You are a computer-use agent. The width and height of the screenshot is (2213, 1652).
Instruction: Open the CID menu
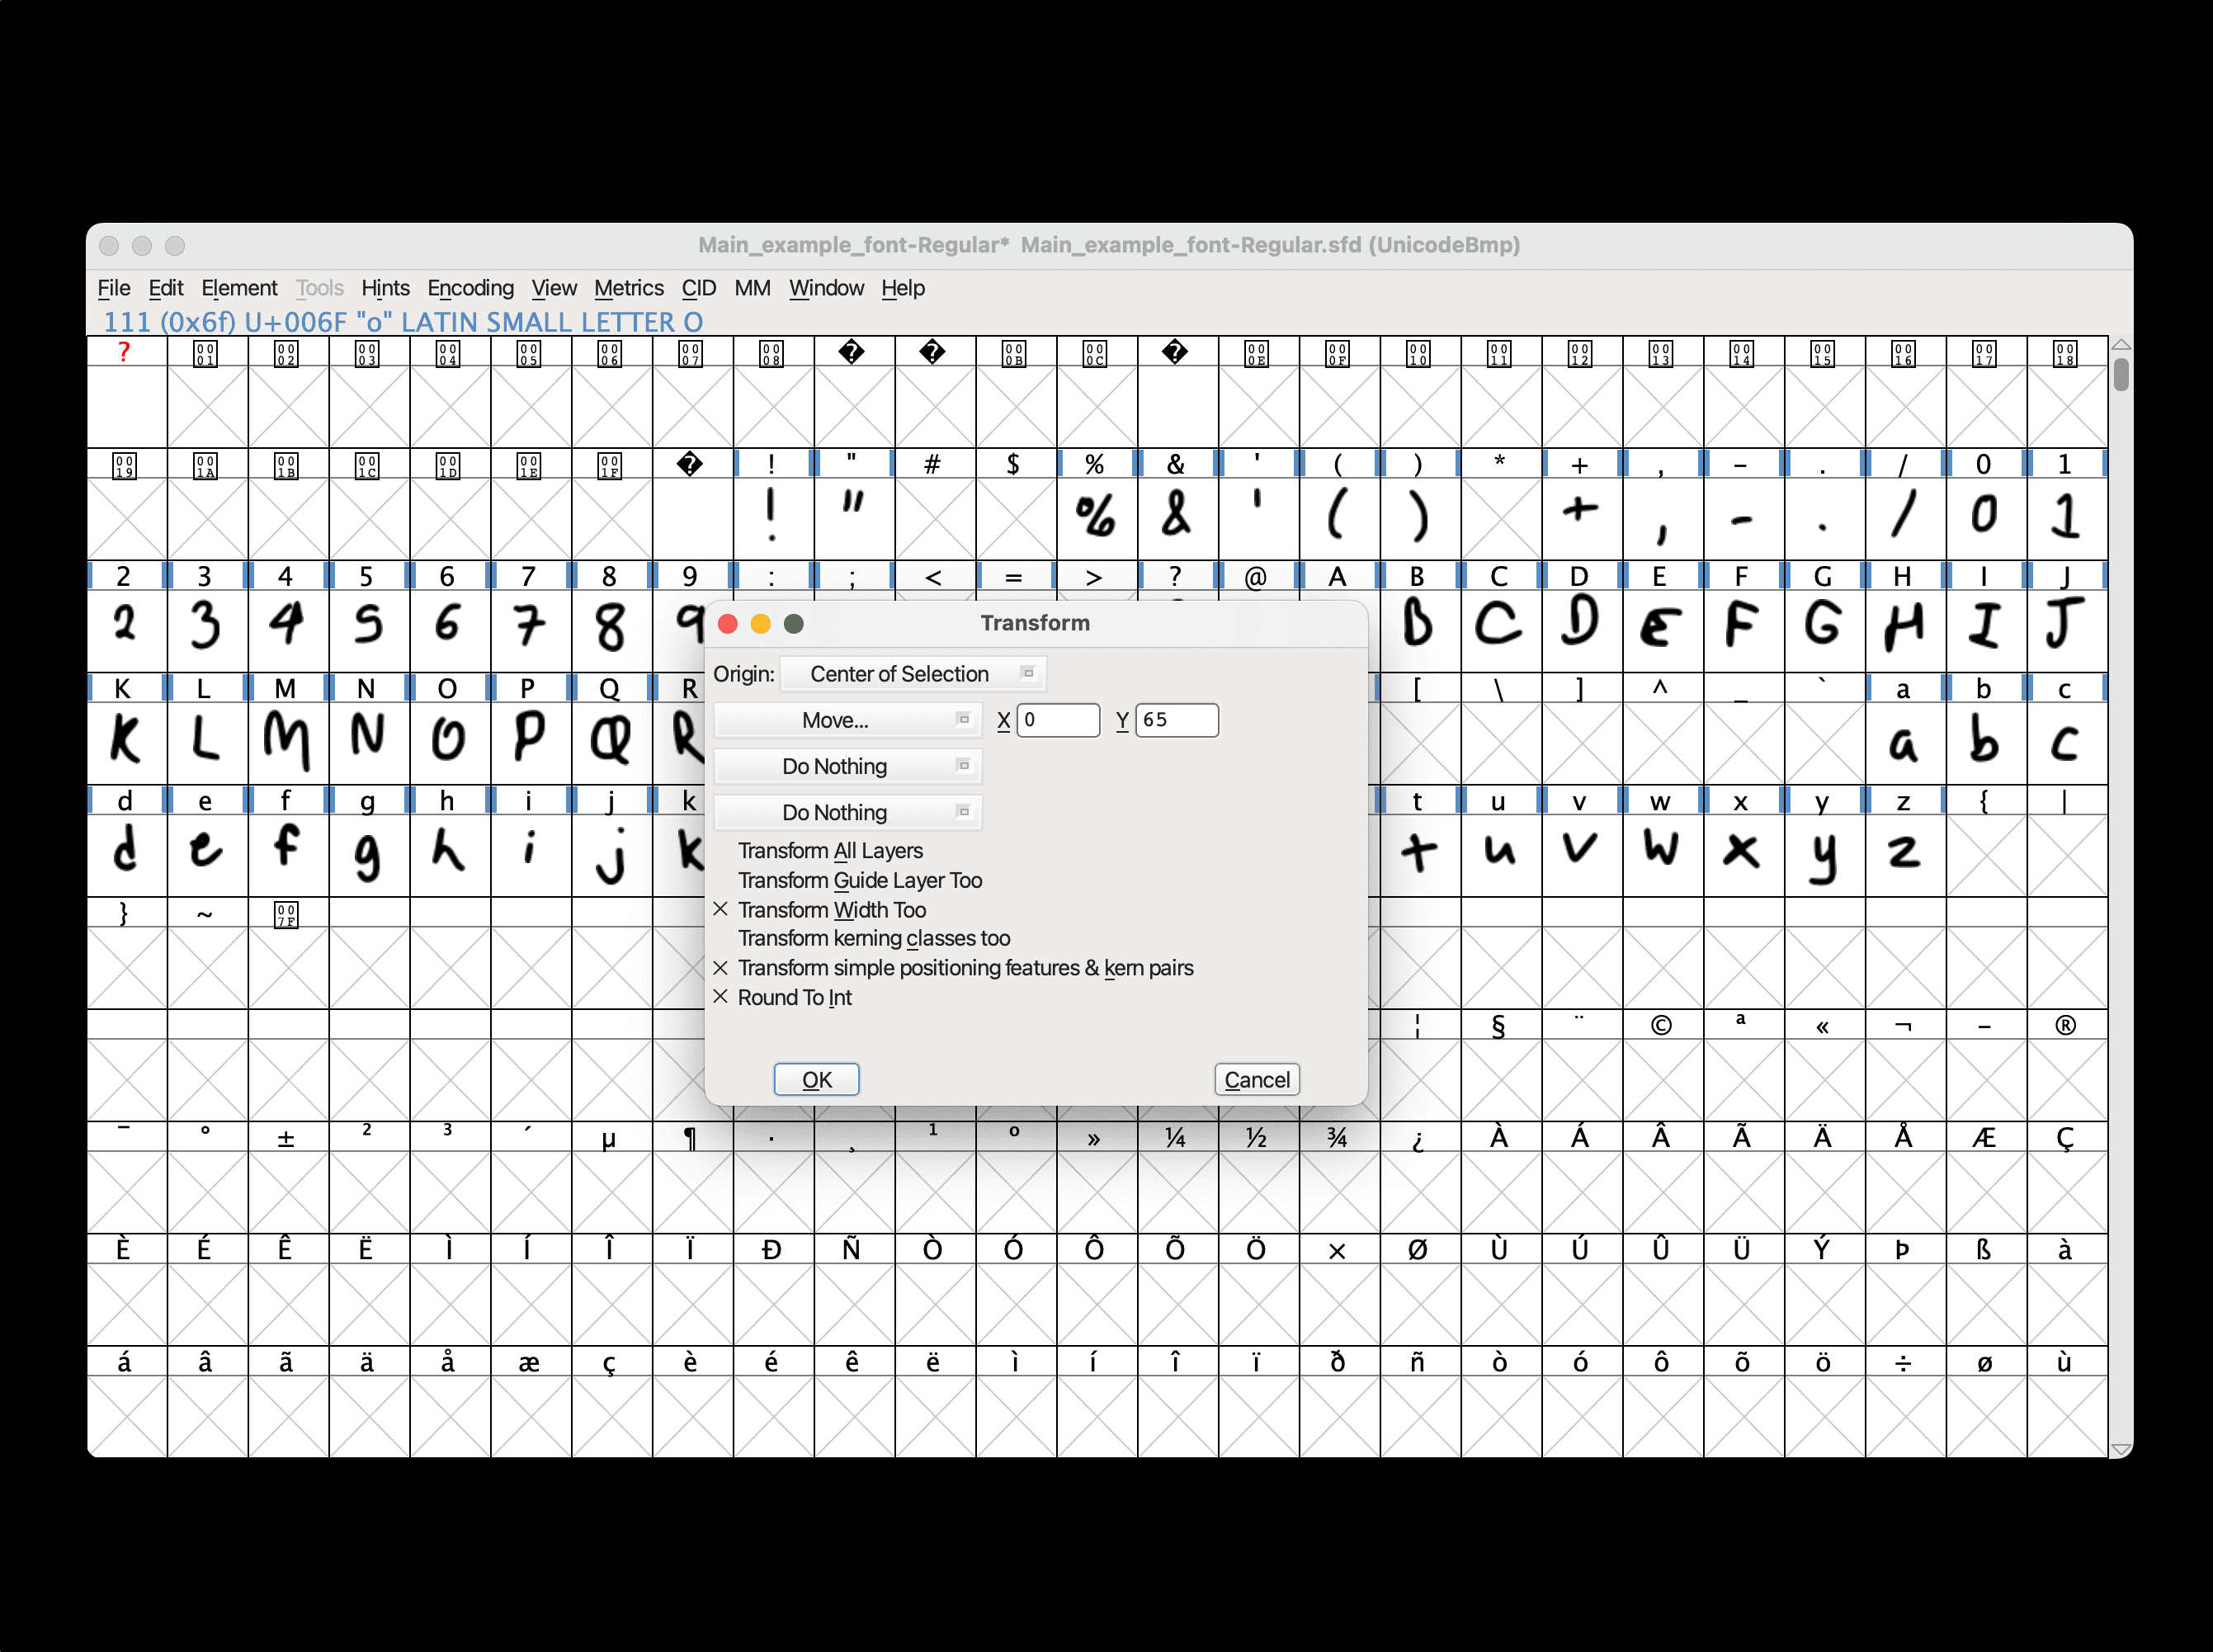pos(699,288)
